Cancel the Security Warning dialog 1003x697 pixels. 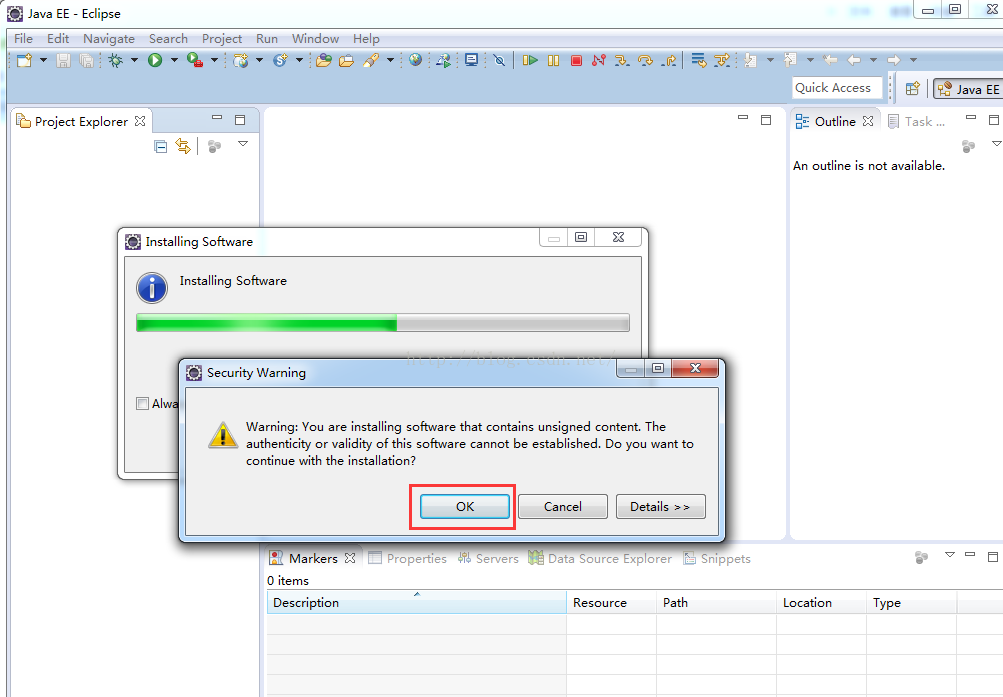[563, 507]
